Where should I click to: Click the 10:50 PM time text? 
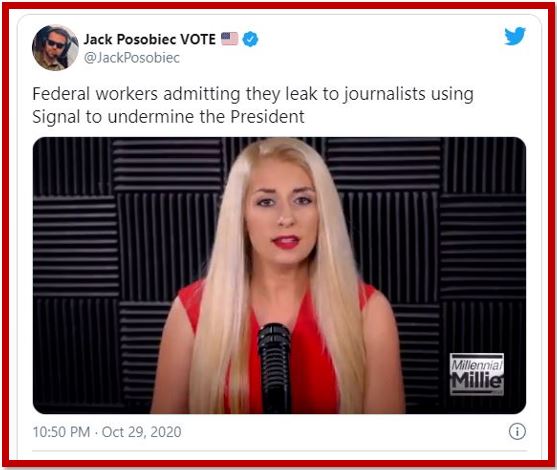tap(61, 432)
